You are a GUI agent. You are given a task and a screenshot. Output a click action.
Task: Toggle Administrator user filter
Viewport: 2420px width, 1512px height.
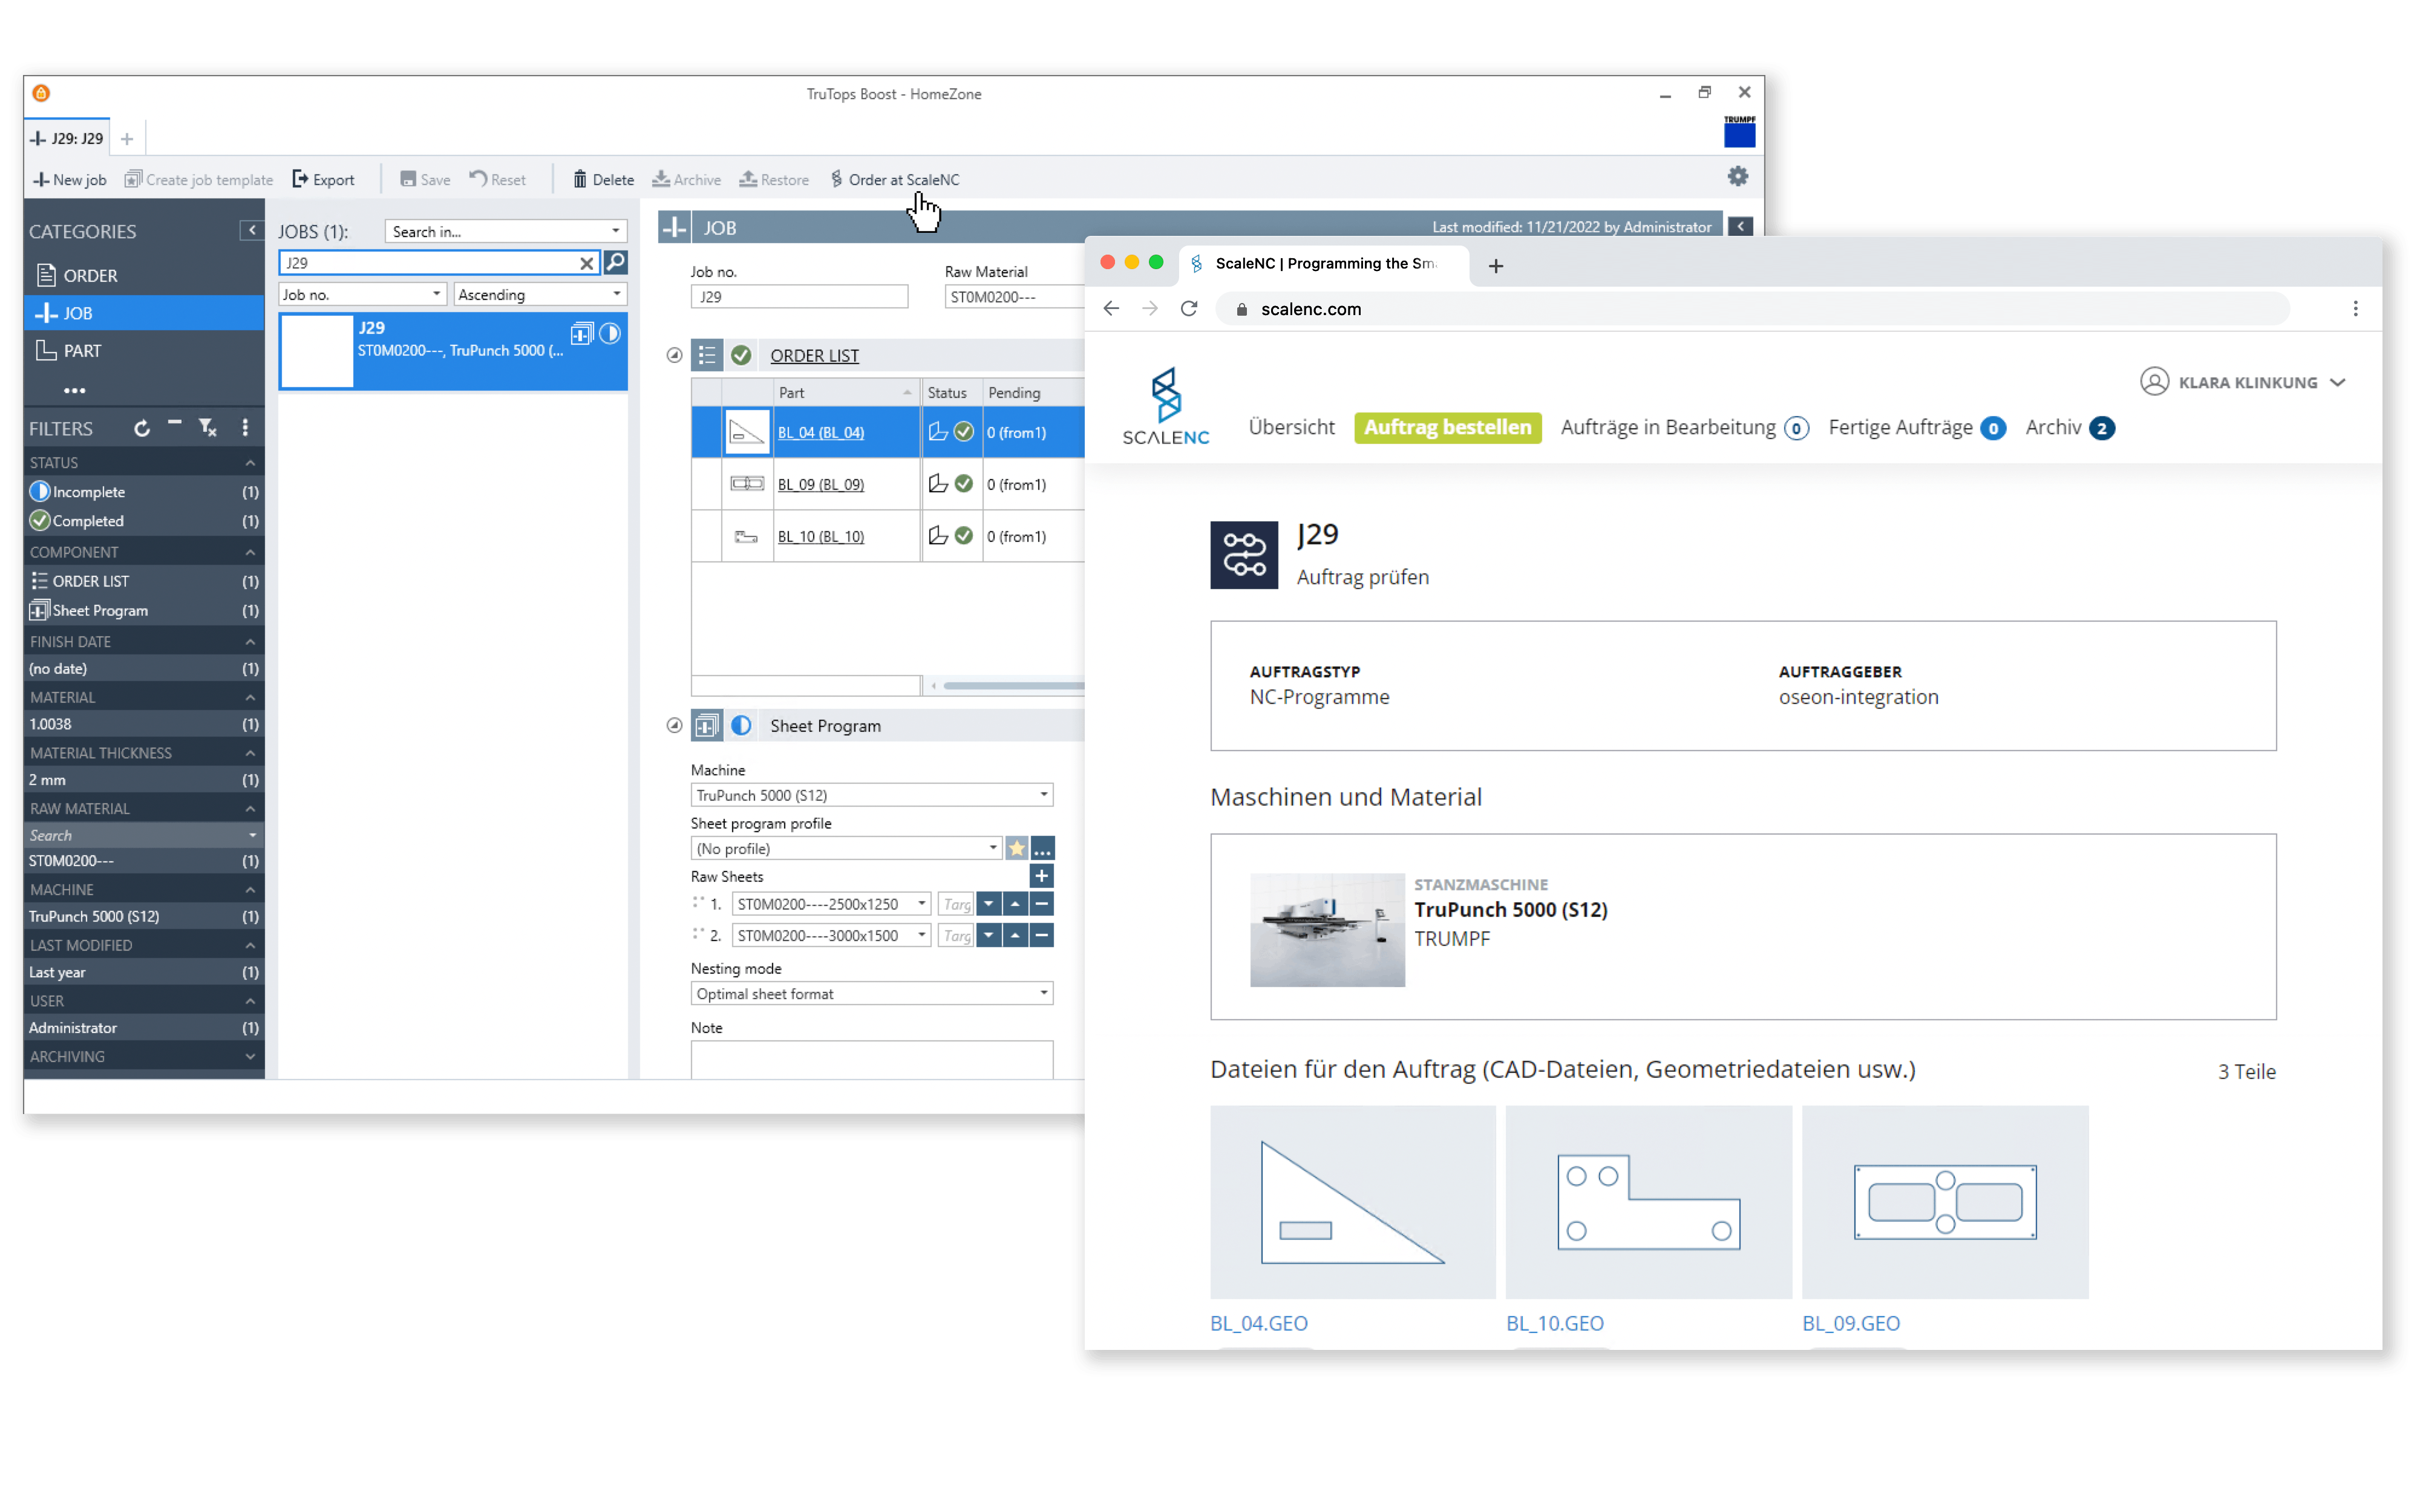144,1028
